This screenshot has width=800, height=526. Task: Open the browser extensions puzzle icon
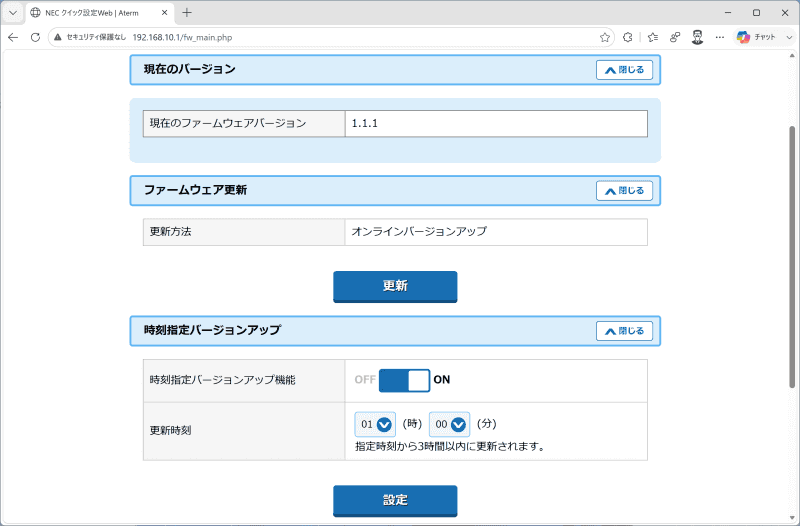[x=628, y=37]
